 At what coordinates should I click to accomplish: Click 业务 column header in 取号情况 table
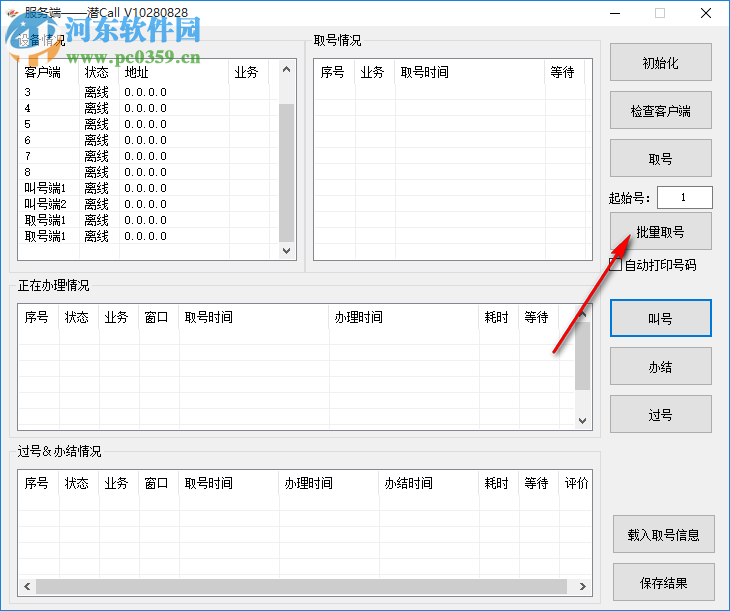pyautogui.click(x=374, y=72)
